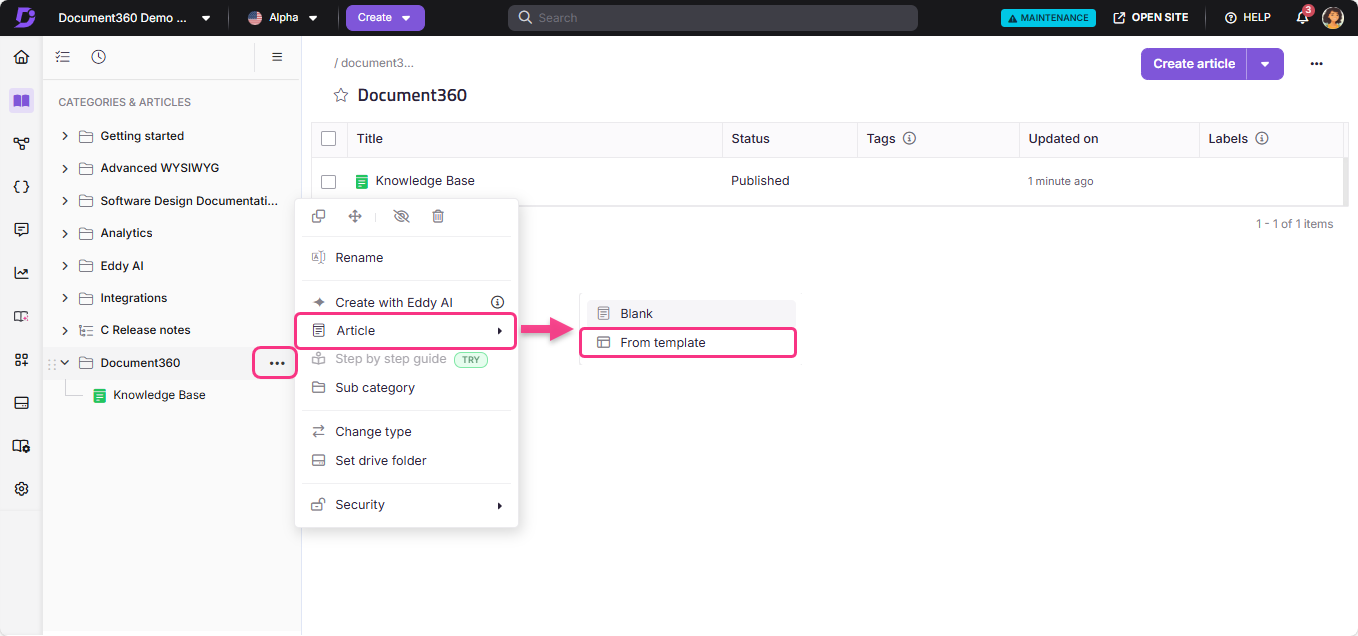
Task: Star the Document360 category title
Action: point(340,95)
